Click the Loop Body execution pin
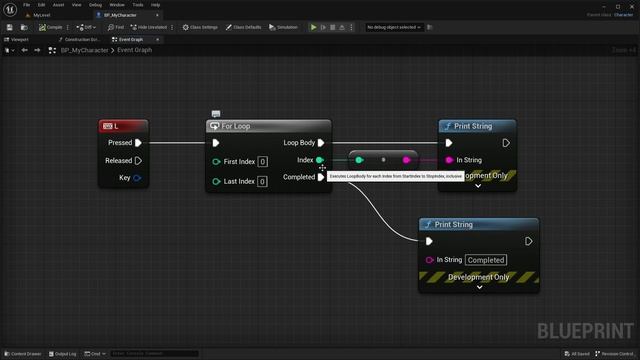This screenshot has height=360, width=640. click(x=321, y=143)
